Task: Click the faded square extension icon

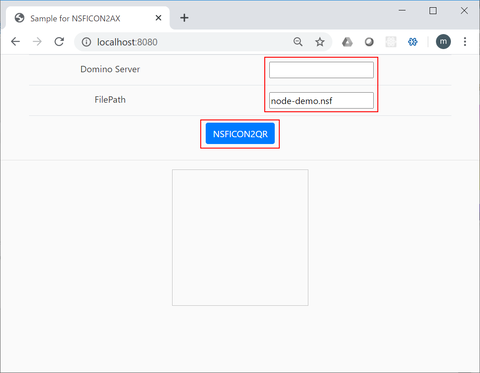Action: point(391,42)
